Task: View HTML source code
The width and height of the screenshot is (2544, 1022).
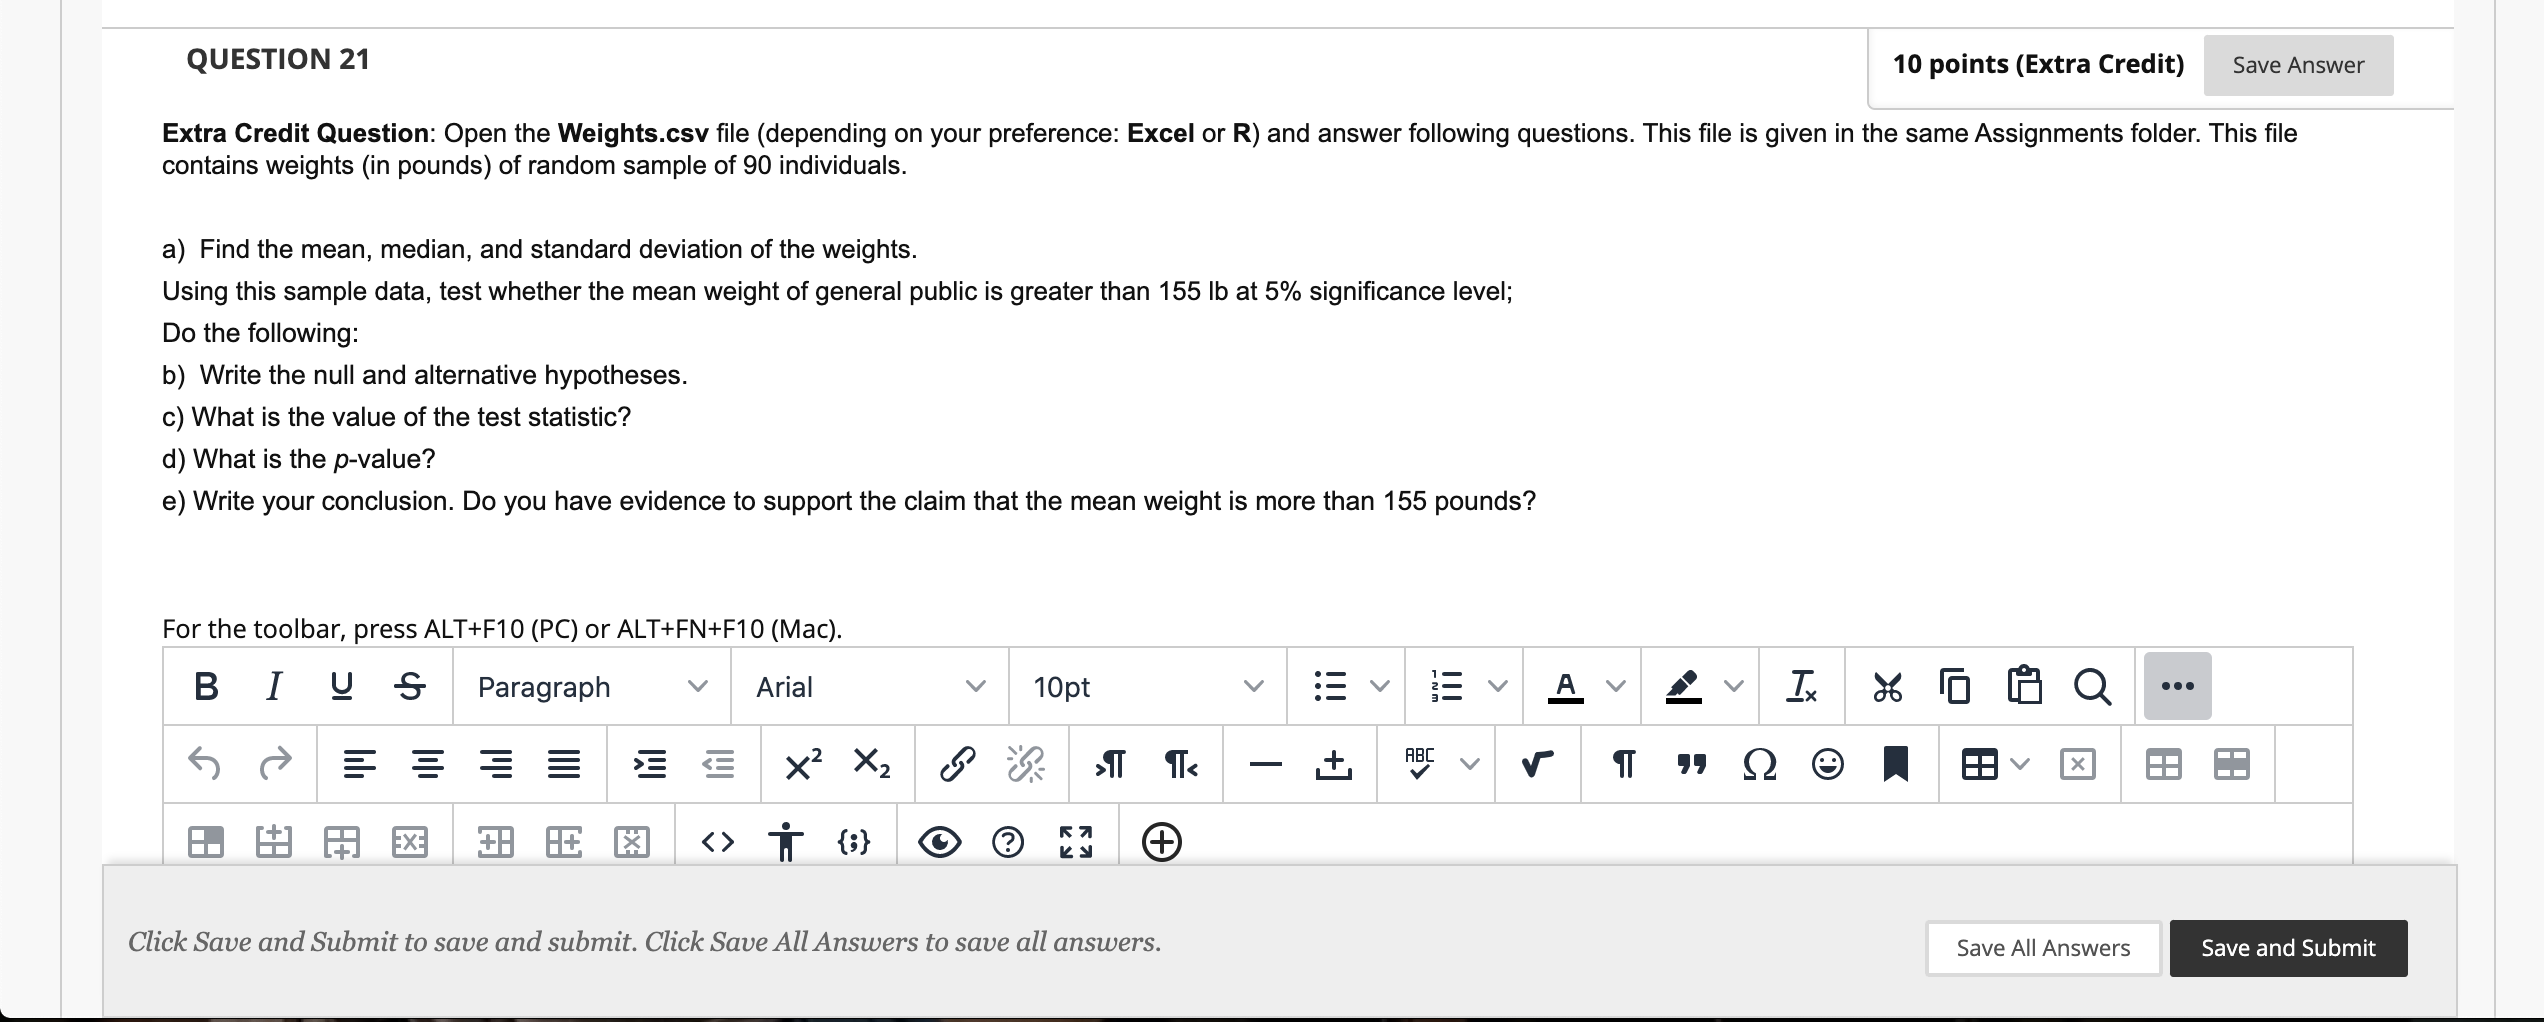Action: point(718,843)
